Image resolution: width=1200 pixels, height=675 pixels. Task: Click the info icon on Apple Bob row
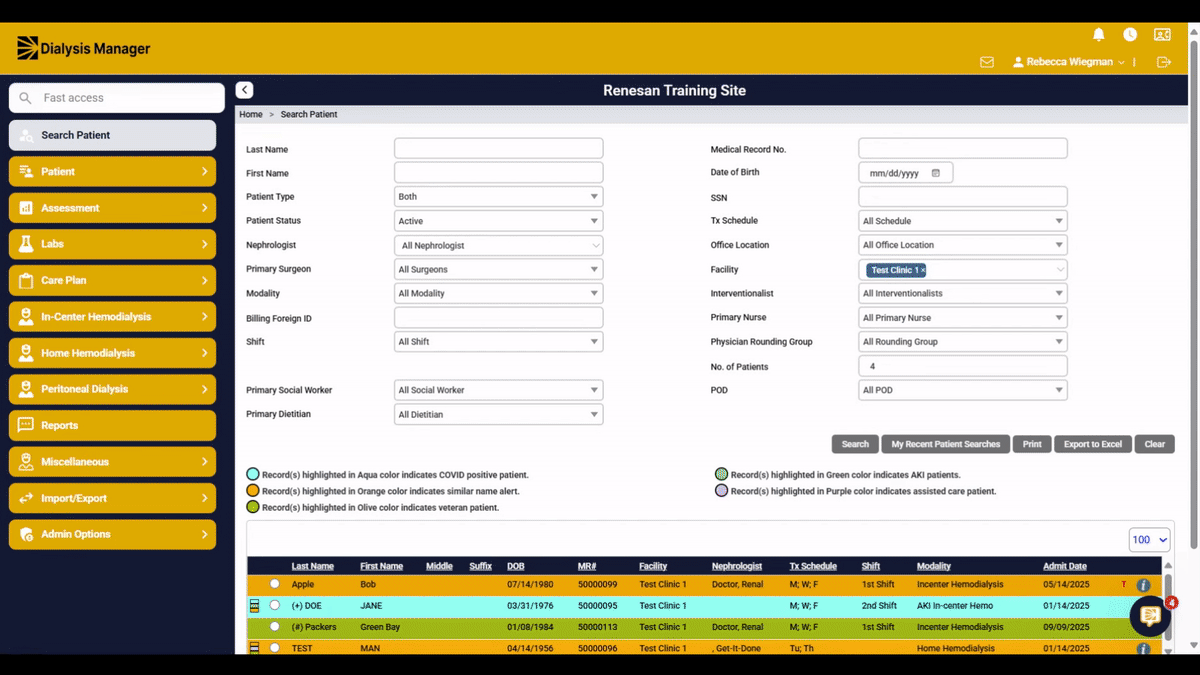click(1143, 585)
